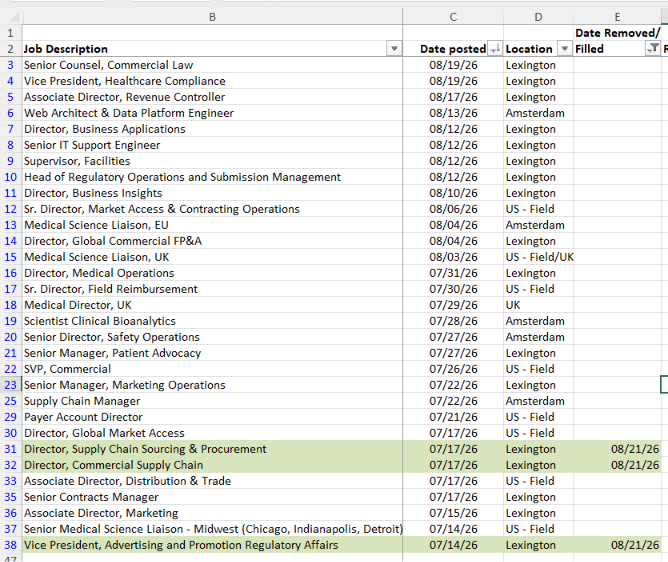Select column C header
Viewport: 668px width, 562px height.
coord(453,17)
